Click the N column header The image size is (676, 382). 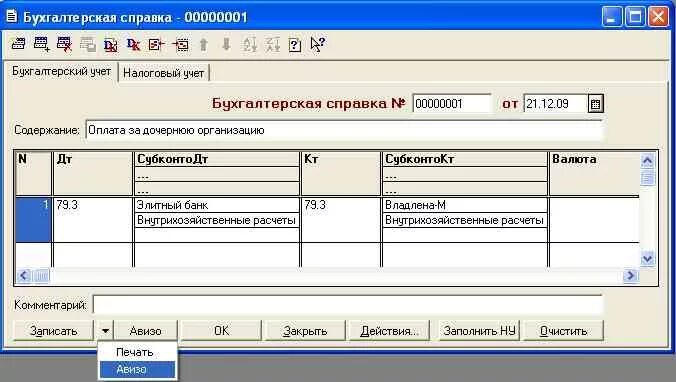(x=33, y=173)
